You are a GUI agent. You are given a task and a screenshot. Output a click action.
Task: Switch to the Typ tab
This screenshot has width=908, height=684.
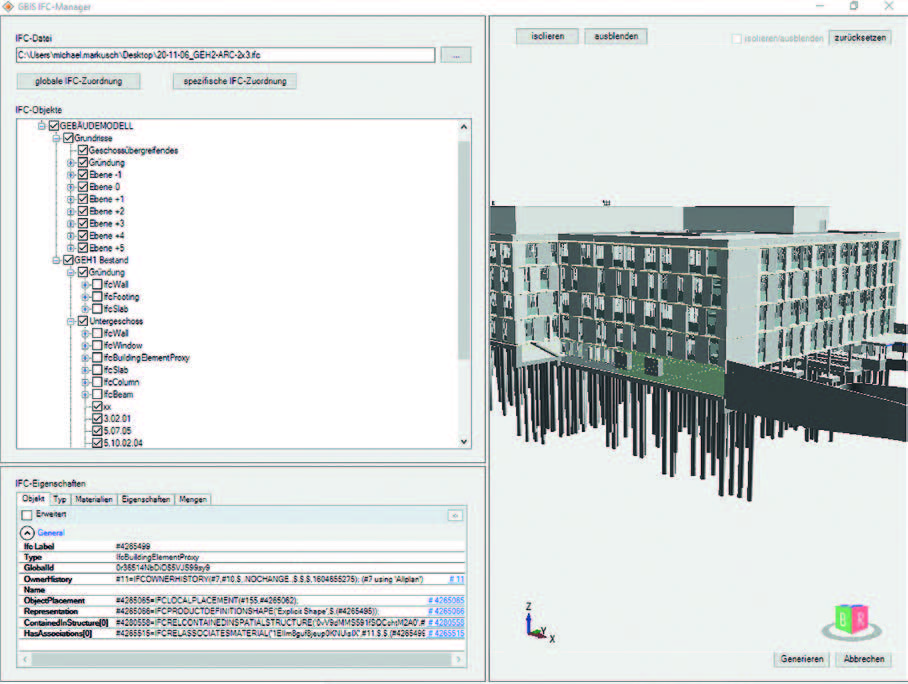[x=60, y=499]
